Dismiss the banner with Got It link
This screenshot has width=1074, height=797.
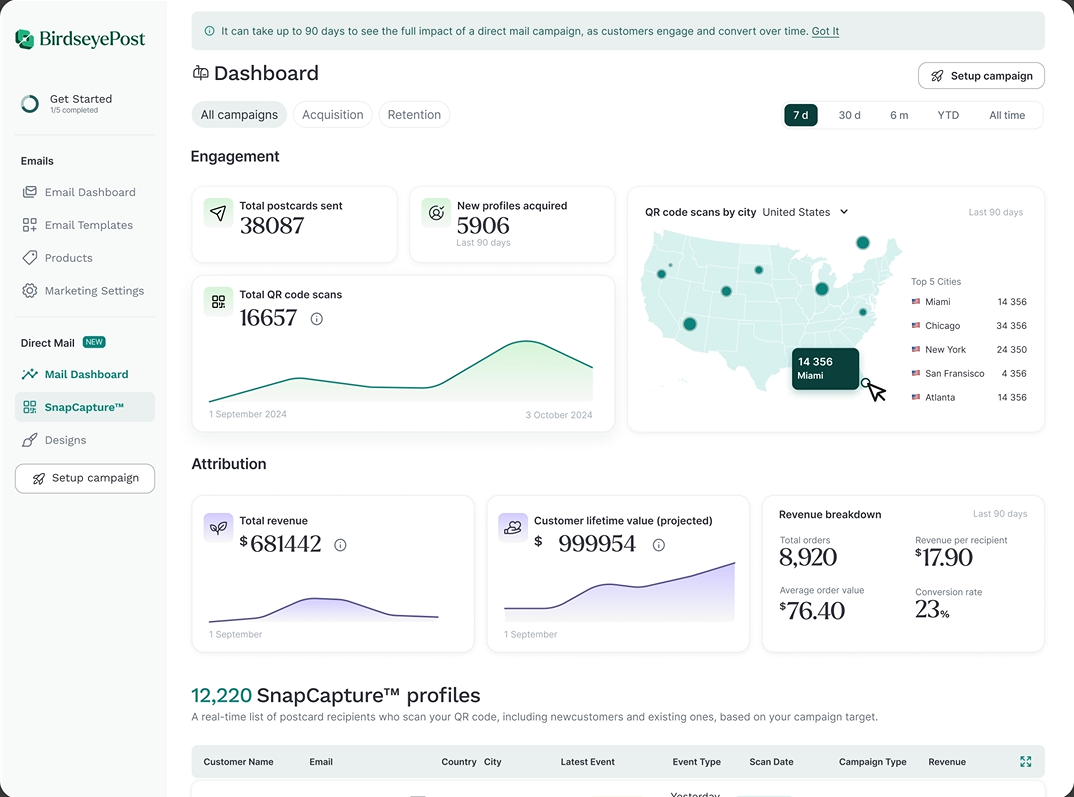pos(825,31)
